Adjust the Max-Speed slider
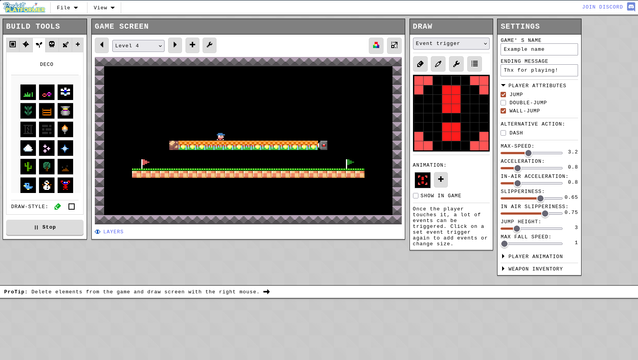638x360 pixels. coord(531,153)
